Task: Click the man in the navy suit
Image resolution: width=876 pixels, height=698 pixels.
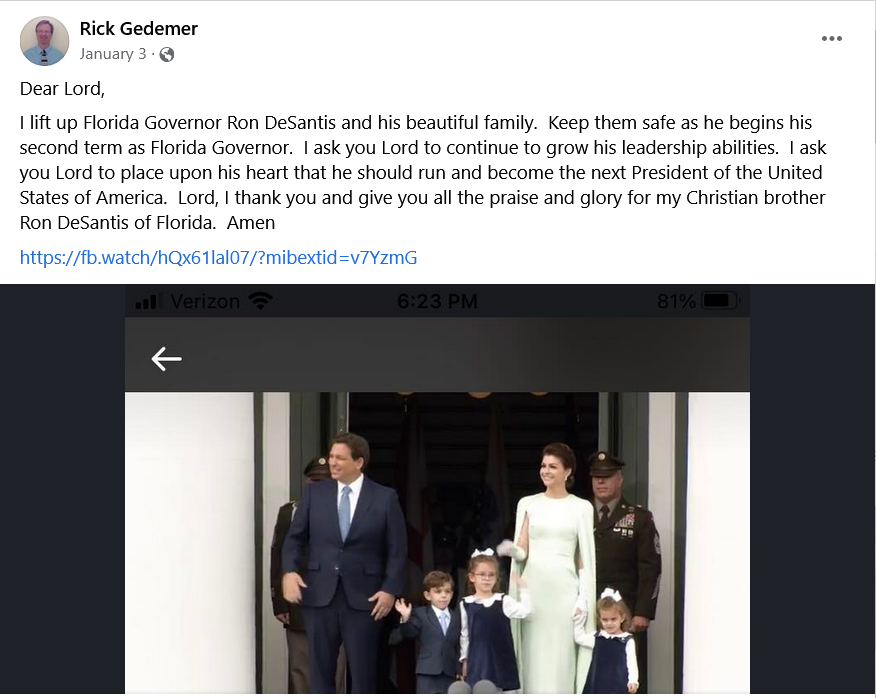Action: click(343, 560)
